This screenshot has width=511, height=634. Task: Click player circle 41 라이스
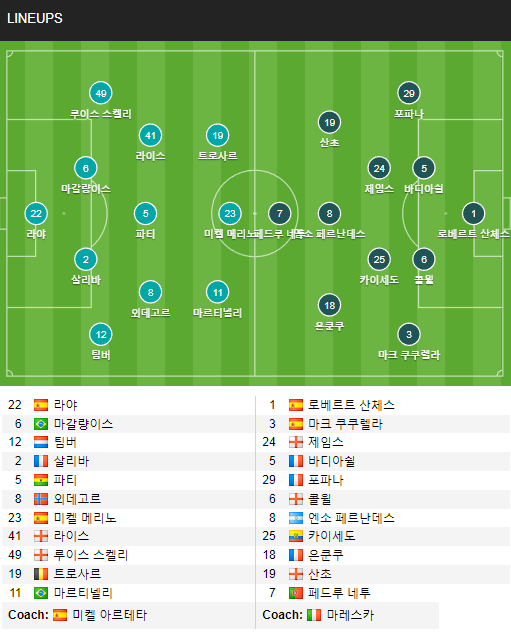tap(150, 135)
